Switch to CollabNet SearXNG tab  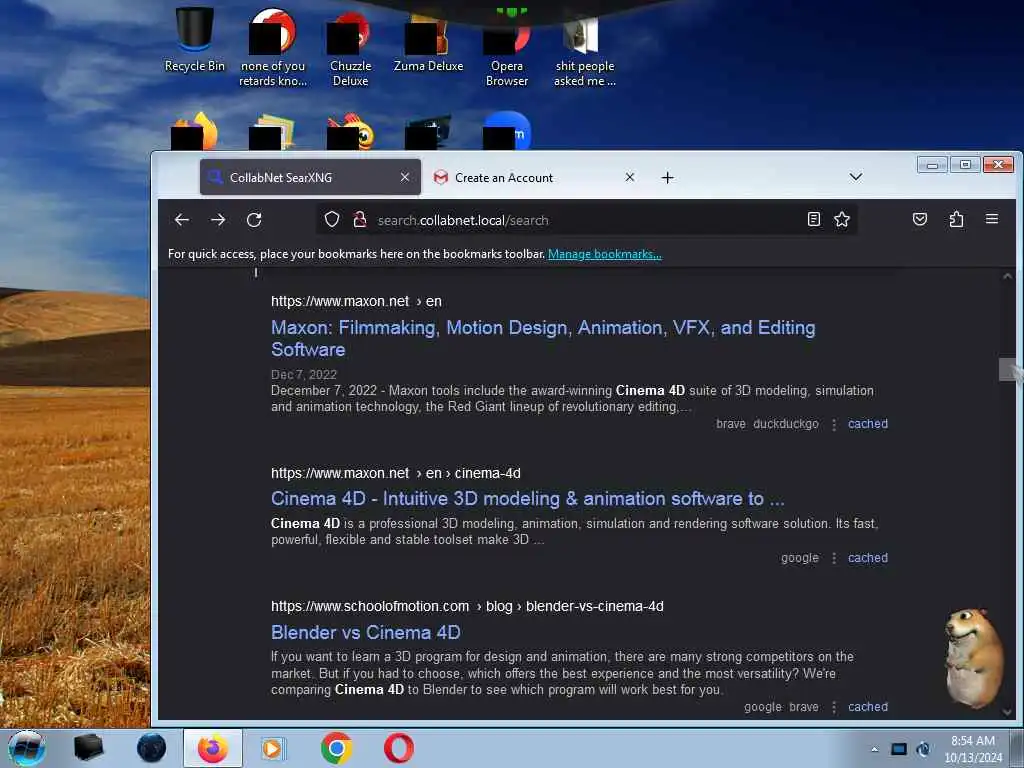pos(310,177)
